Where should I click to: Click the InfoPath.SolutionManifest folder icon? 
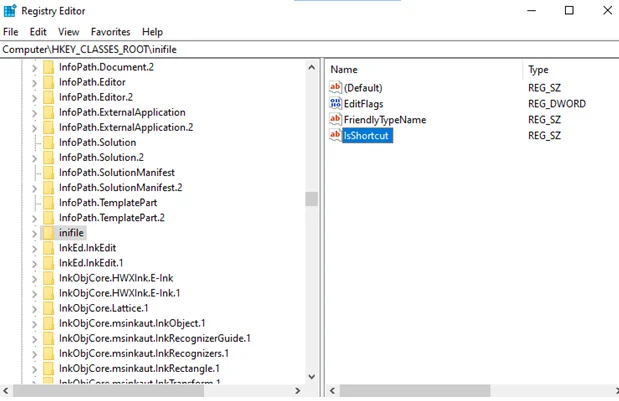pyautogui.click(x=48, y=172)
